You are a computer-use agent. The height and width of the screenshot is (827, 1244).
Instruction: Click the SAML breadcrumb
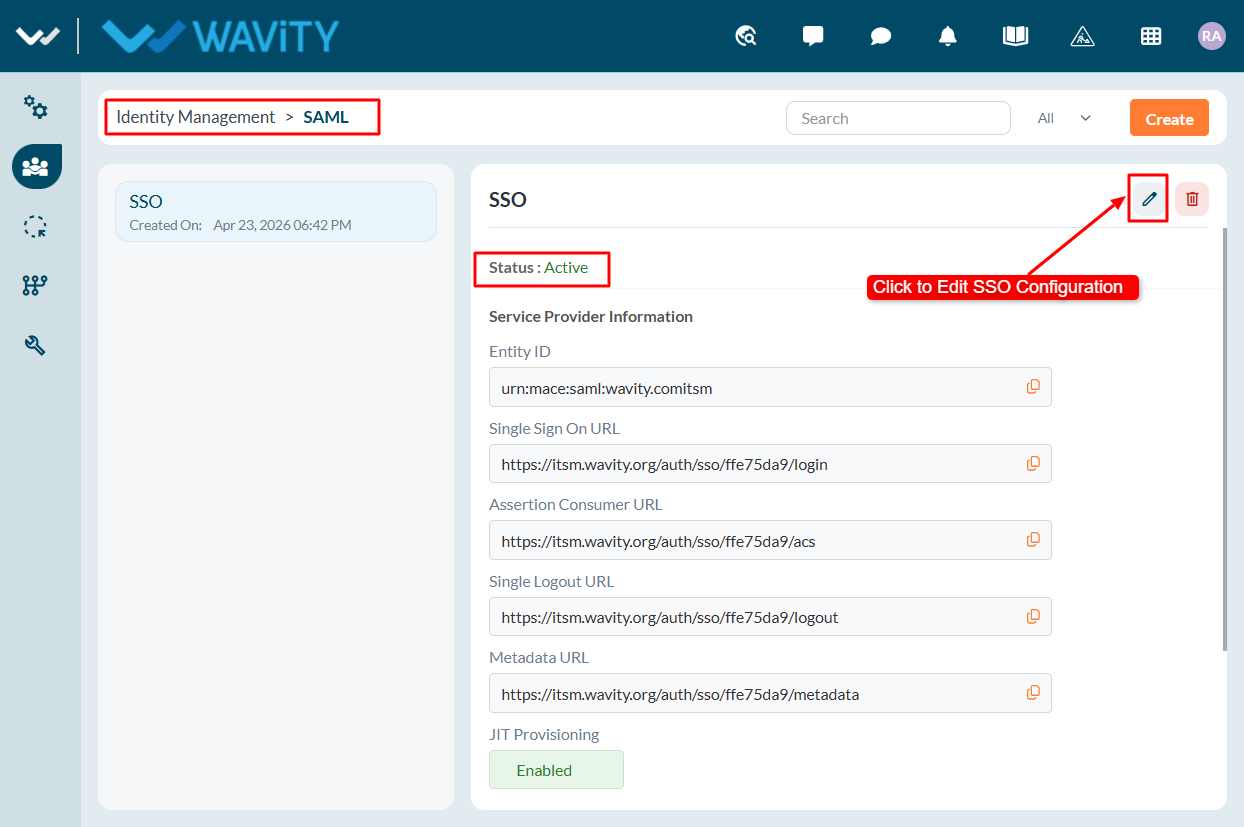click(326, 117)
